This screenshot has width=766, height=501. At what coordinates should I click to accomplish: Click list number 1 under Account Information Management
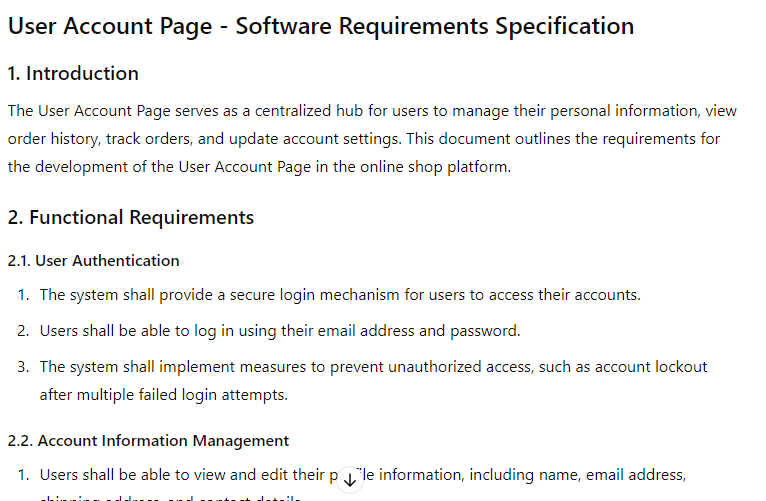tap(23, 474)
